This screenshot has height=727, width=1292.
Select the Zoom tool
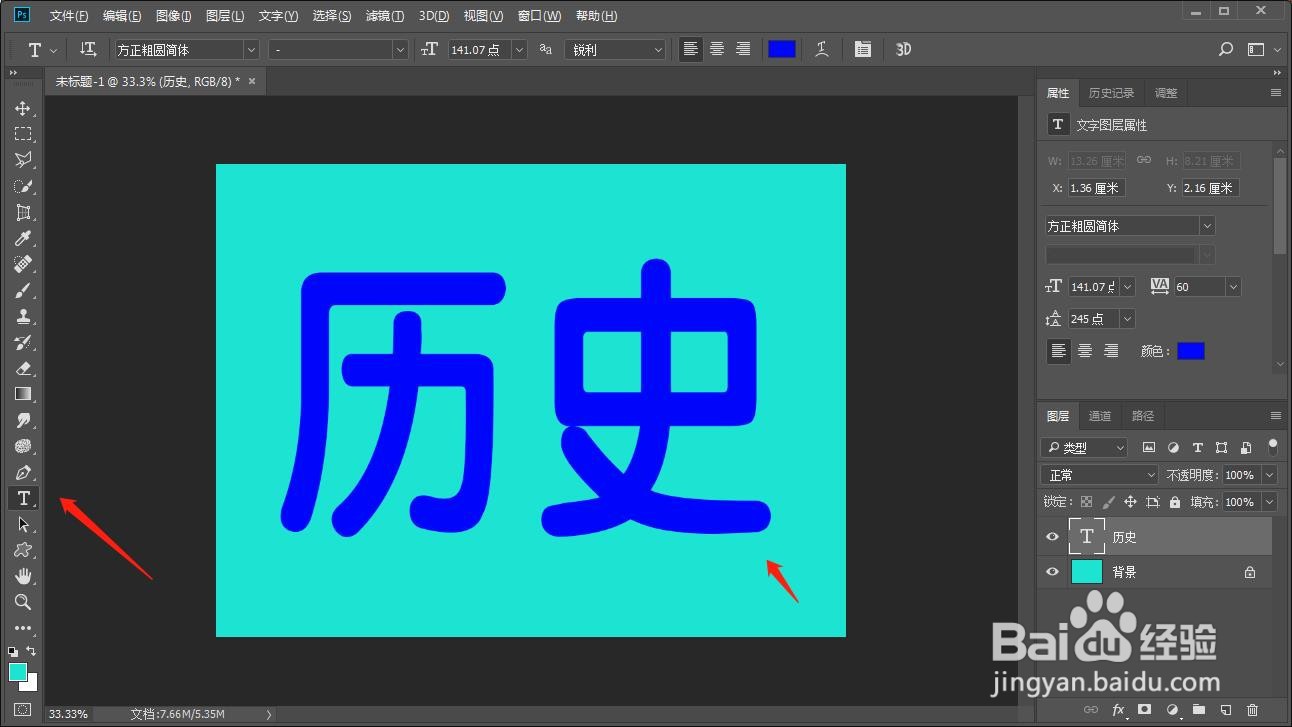point(23,602)
